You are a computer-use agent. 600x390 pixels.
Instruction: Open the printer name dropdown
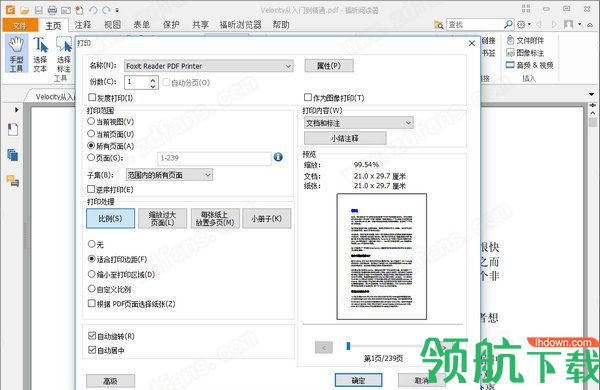209,66
